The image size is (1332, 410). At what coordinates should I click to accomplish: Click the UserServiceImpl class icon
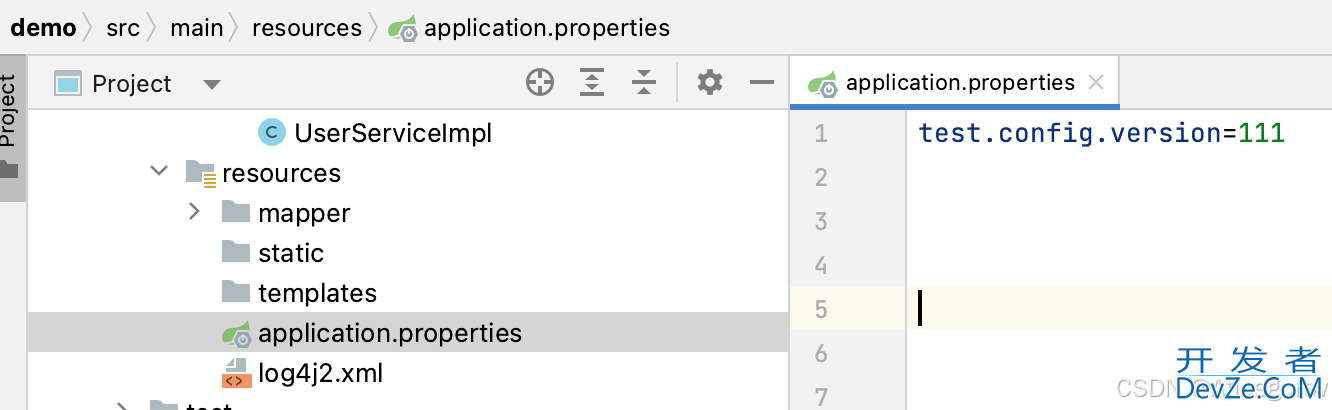pos(271,132)
